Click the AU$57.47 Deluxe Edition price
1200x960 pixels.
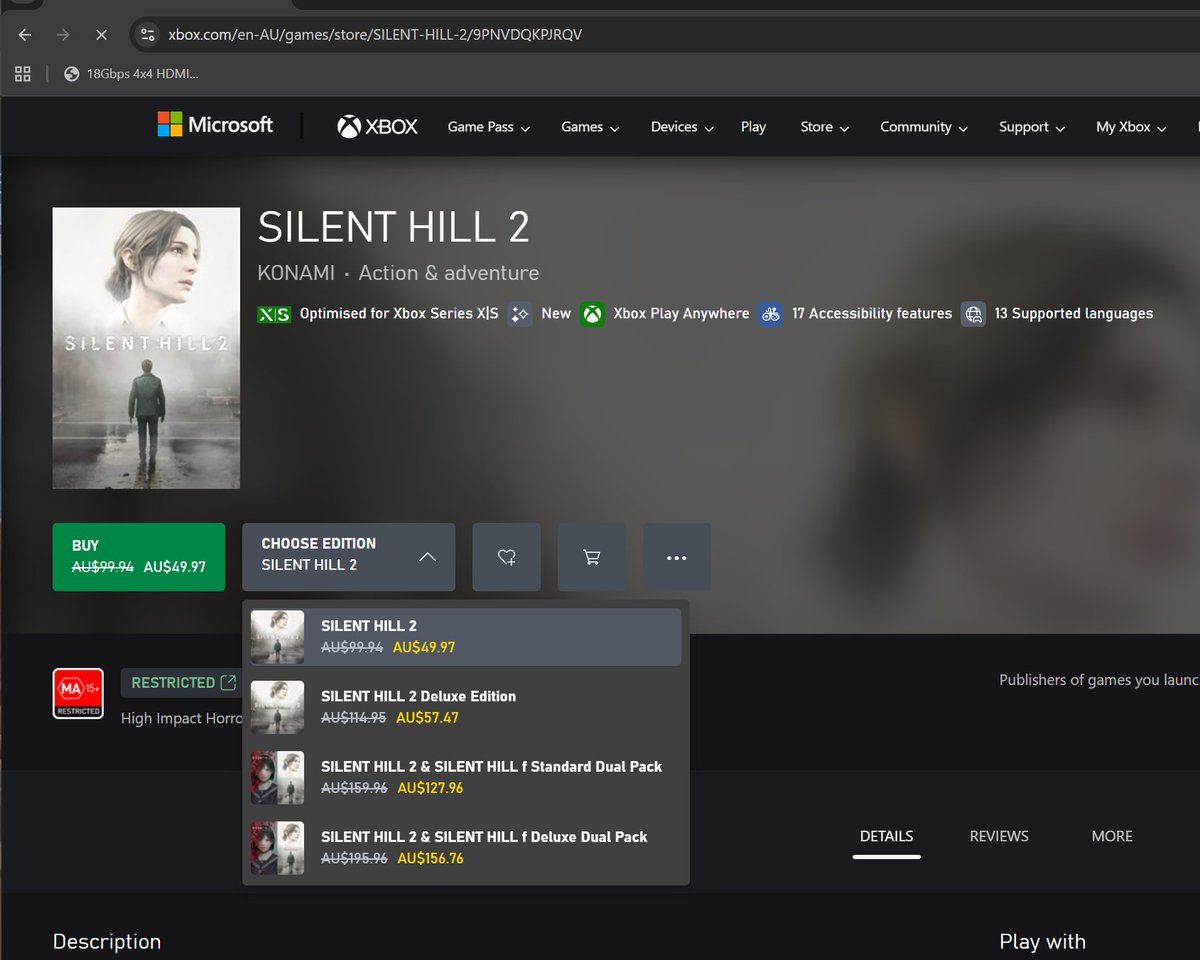pyautogui.click(x=427, y=718)
